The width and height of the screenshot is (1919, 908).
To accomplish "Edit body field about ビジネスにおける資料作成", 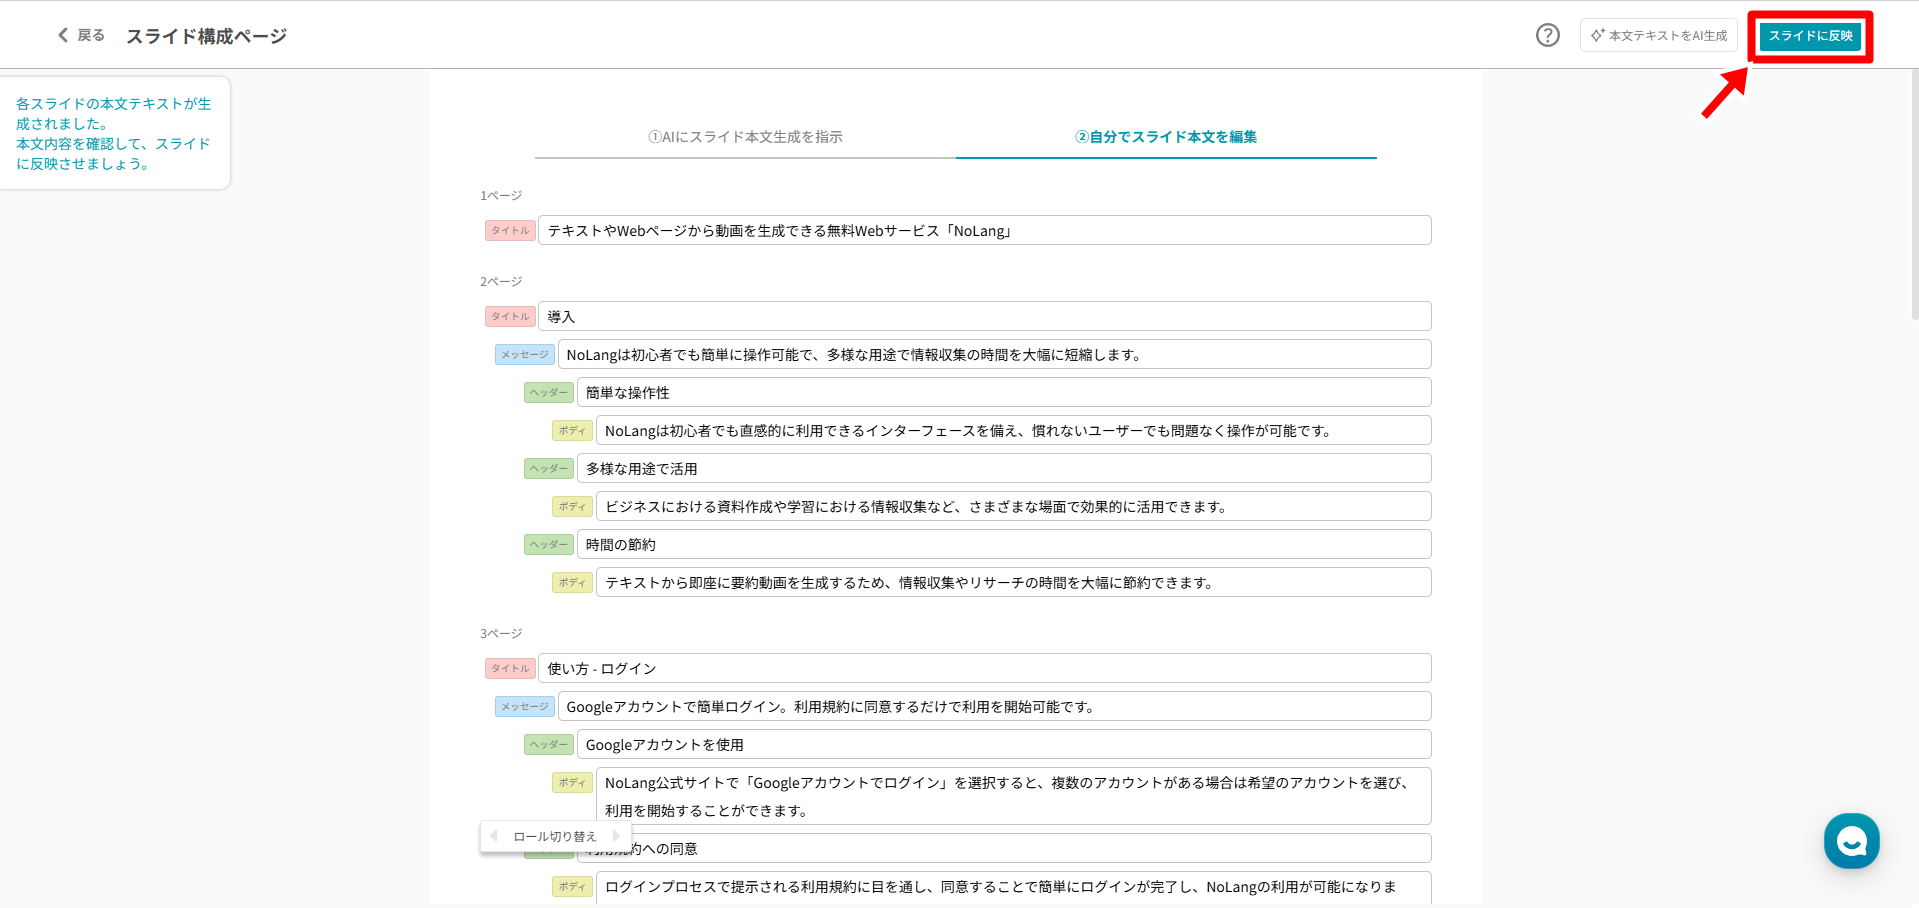I will tap(1013, 506).
